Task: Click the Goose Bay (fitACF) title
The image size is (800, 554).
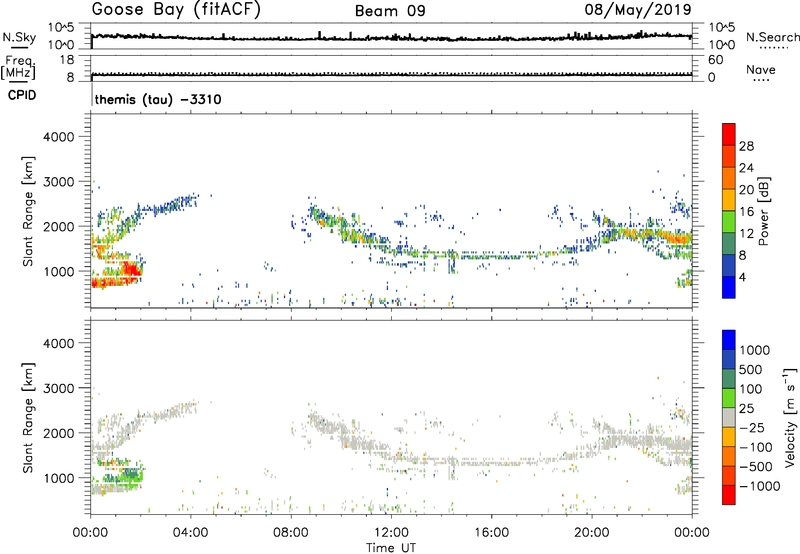Action: click(x=176, y=10)
